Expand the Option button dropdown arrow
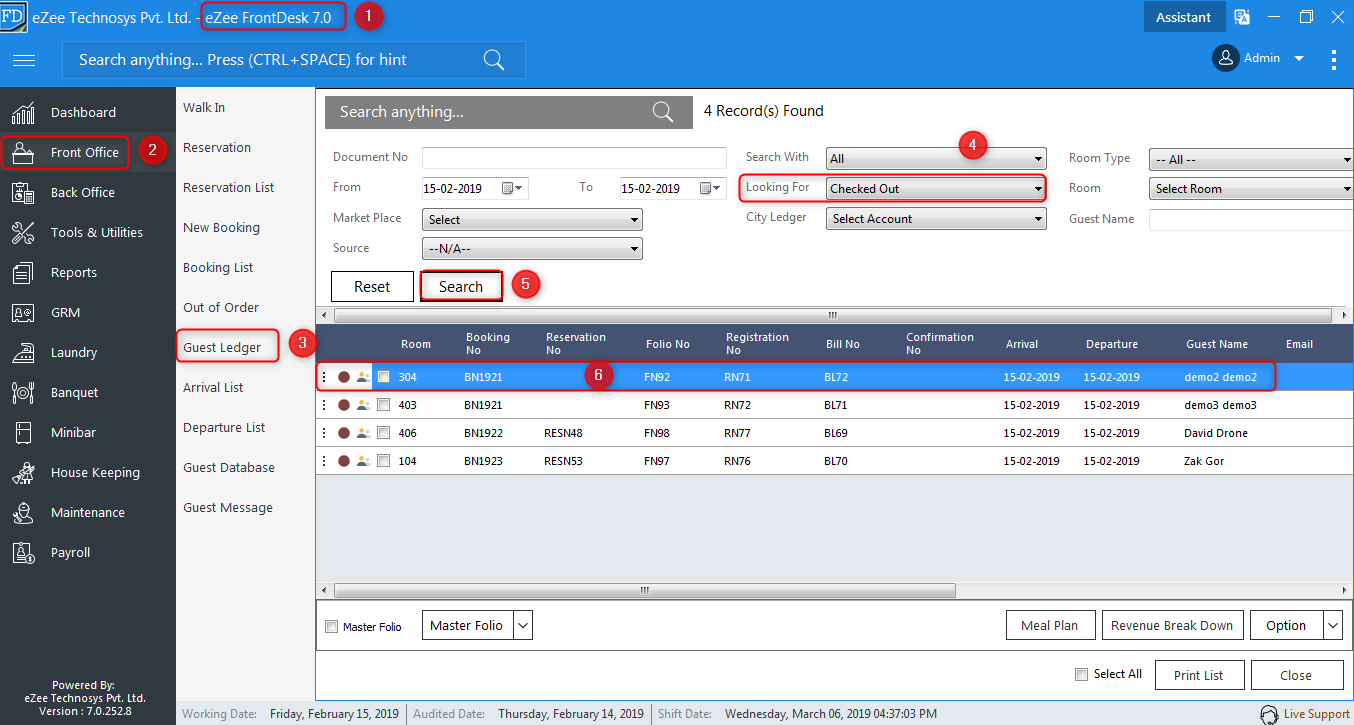This screenshot has width=1354, height=725. point(1332,625)
